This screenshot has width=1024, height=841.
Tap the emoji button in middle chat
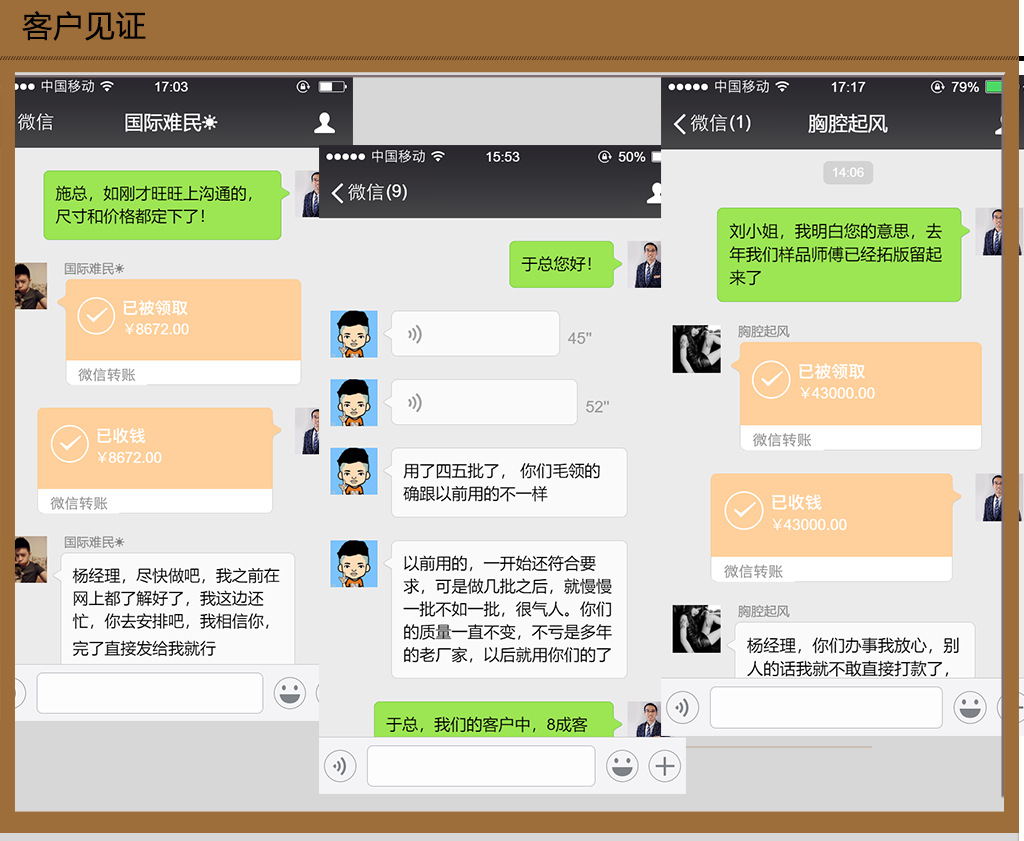coord(621,767)
